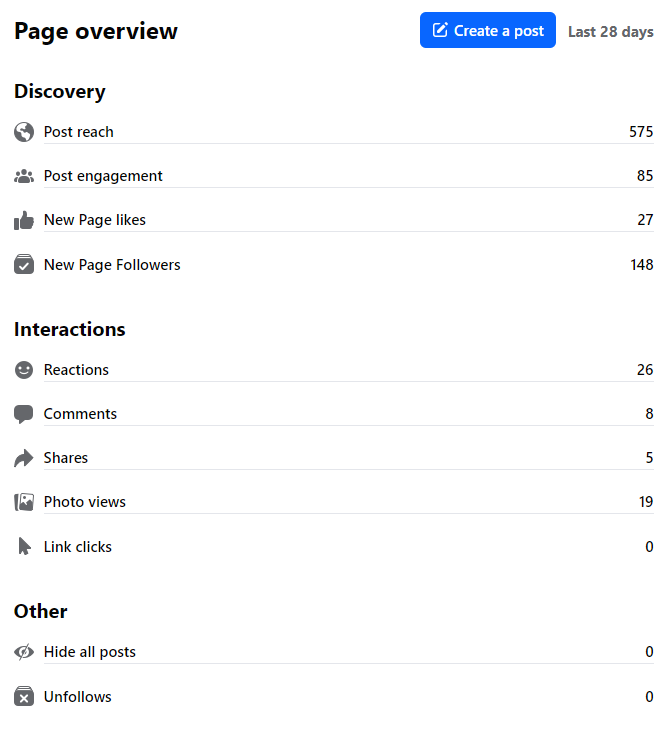Screen dimensions: 668x735
Task: Click the Post engagement people icon
Action: click(x=24, y=176)
